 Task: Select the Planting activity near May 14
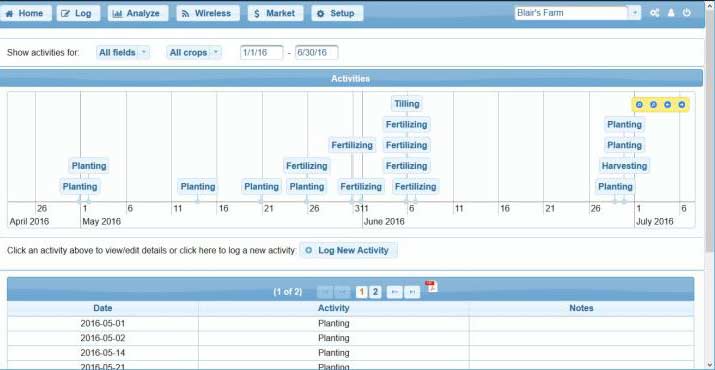[x=197, y=186]
